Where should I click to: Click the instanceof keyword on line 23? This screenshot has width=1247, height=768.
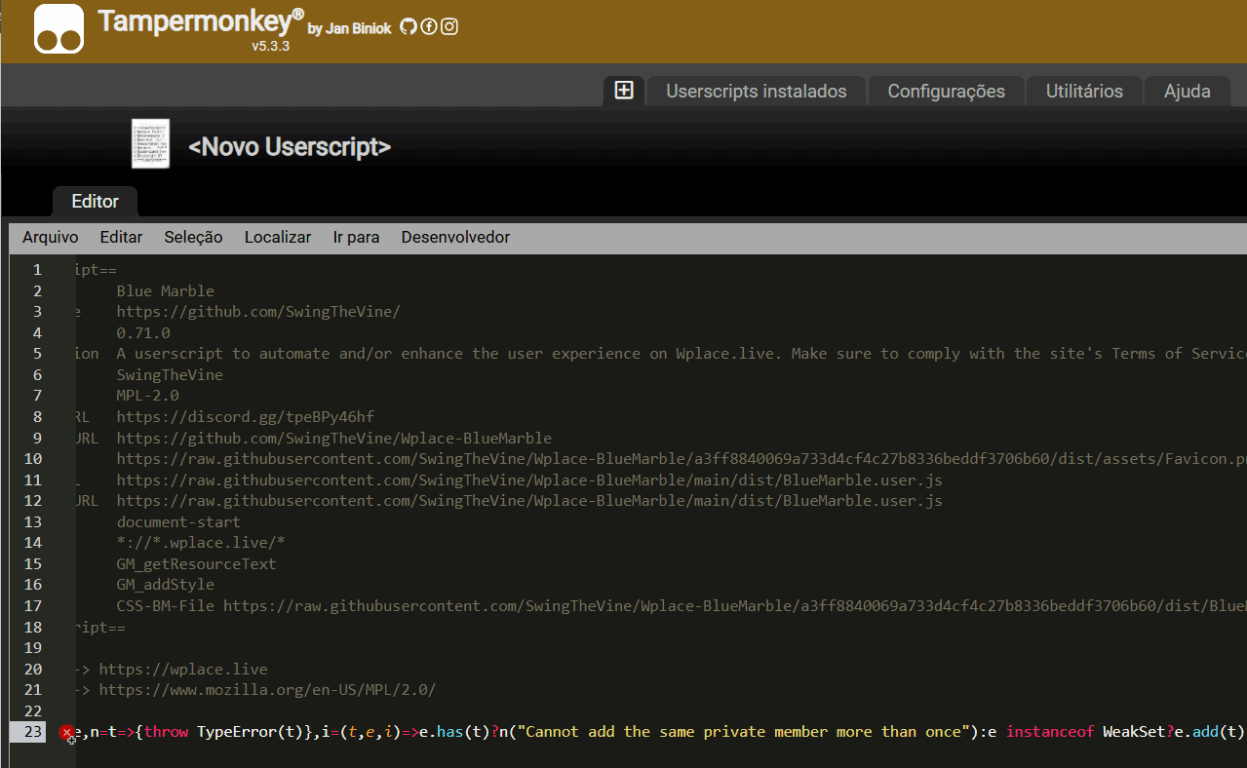(1050, 732)
